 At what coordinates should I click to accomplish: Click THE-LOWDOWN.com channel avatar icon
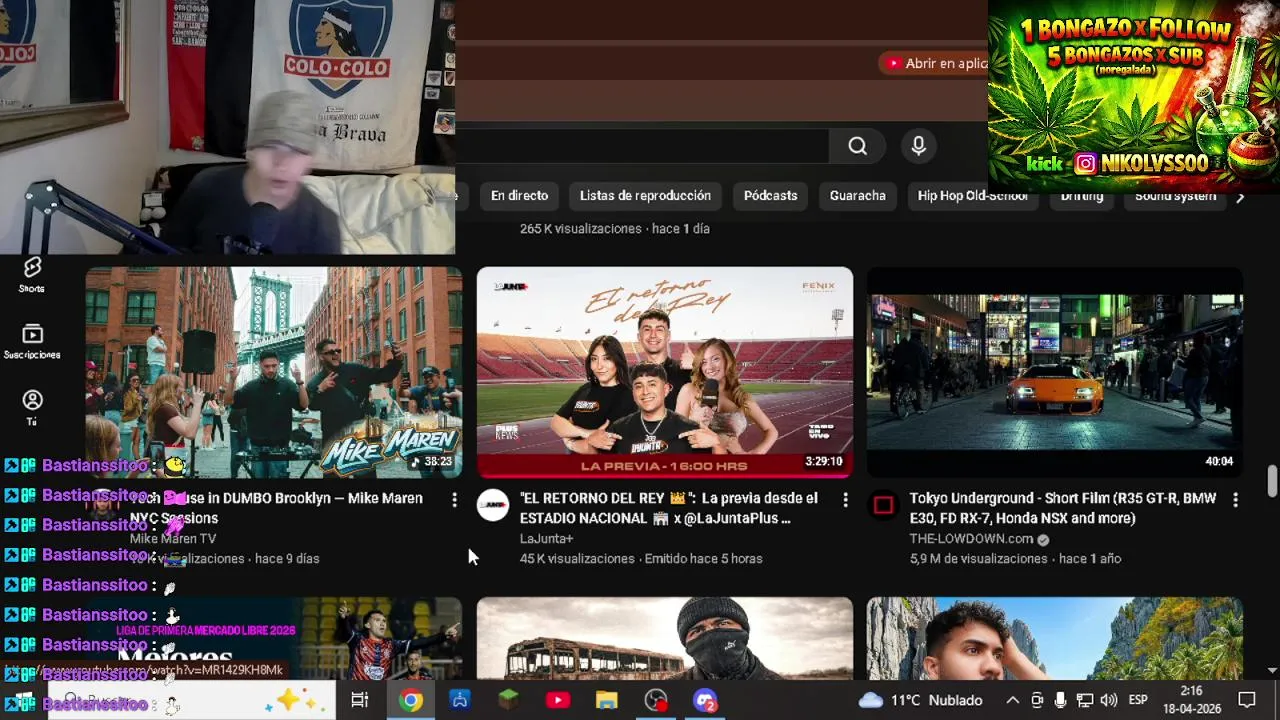[883, 506]
